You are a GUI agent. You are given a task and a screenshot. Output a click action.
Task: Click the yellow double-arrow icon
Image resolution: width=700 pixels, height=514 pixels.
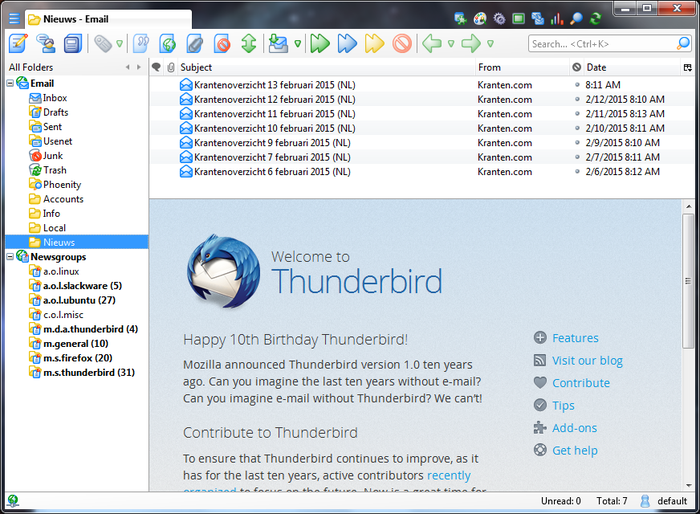tap(374, 44)
